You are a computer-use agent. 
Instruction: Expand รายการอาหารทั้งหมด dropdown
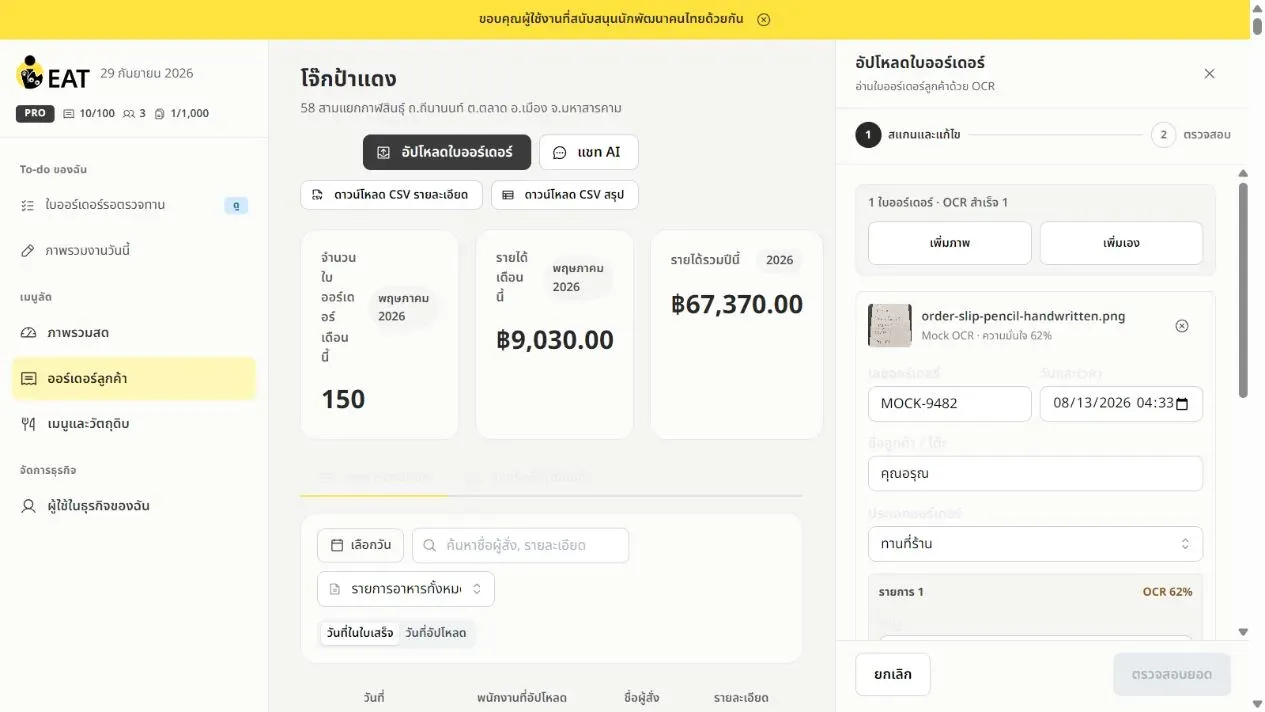pos(406,589)
